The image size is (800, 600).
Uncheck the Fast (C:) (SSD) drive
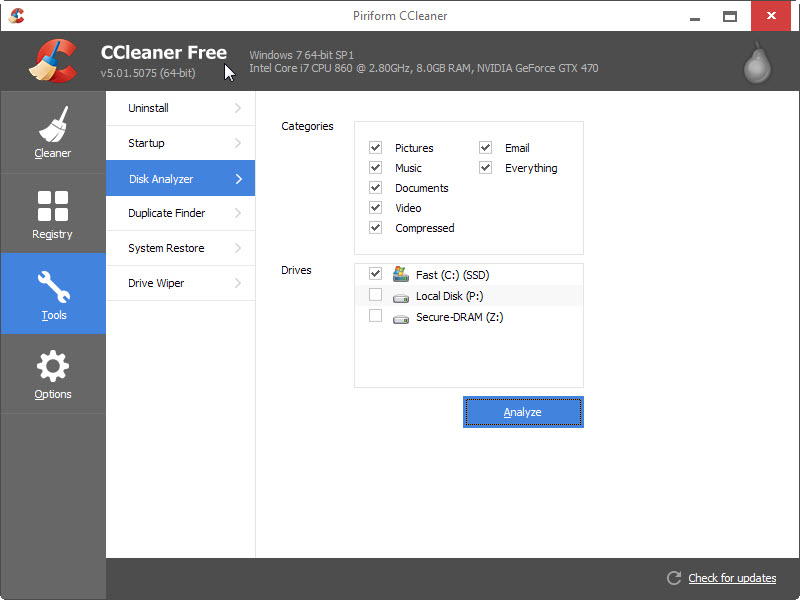pos(376,273)
